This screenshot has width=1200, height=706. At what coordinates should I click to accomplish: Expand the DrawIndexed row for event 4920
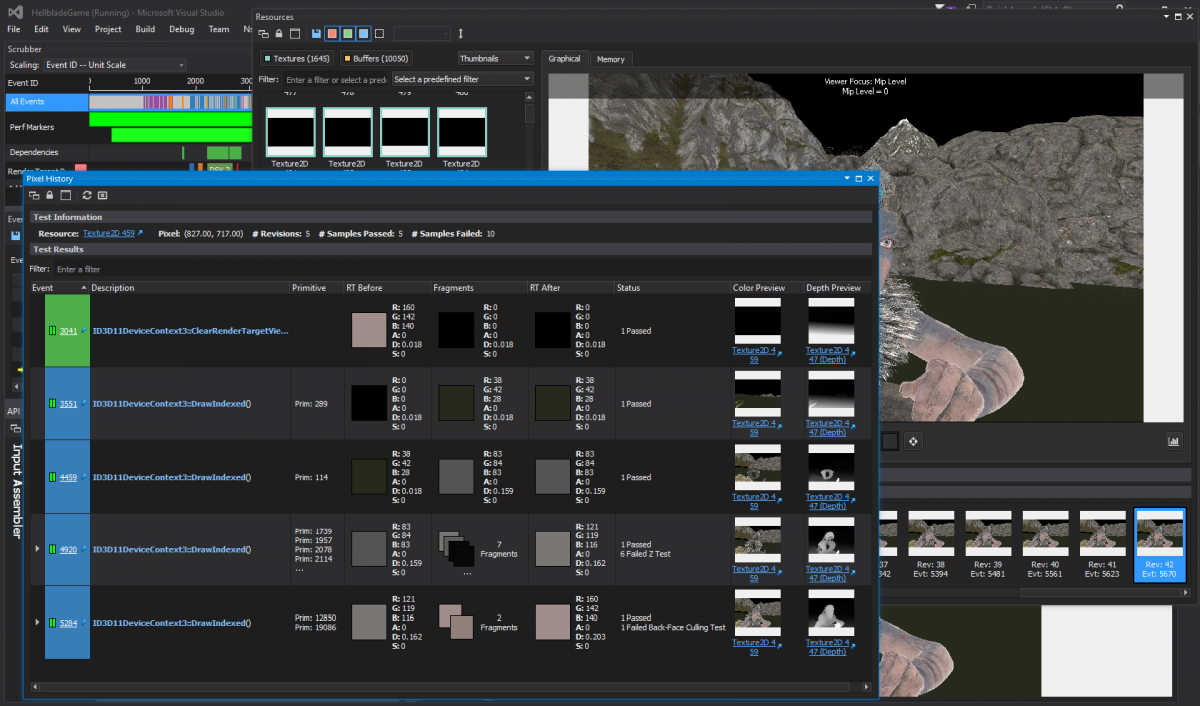click(36, 549)
